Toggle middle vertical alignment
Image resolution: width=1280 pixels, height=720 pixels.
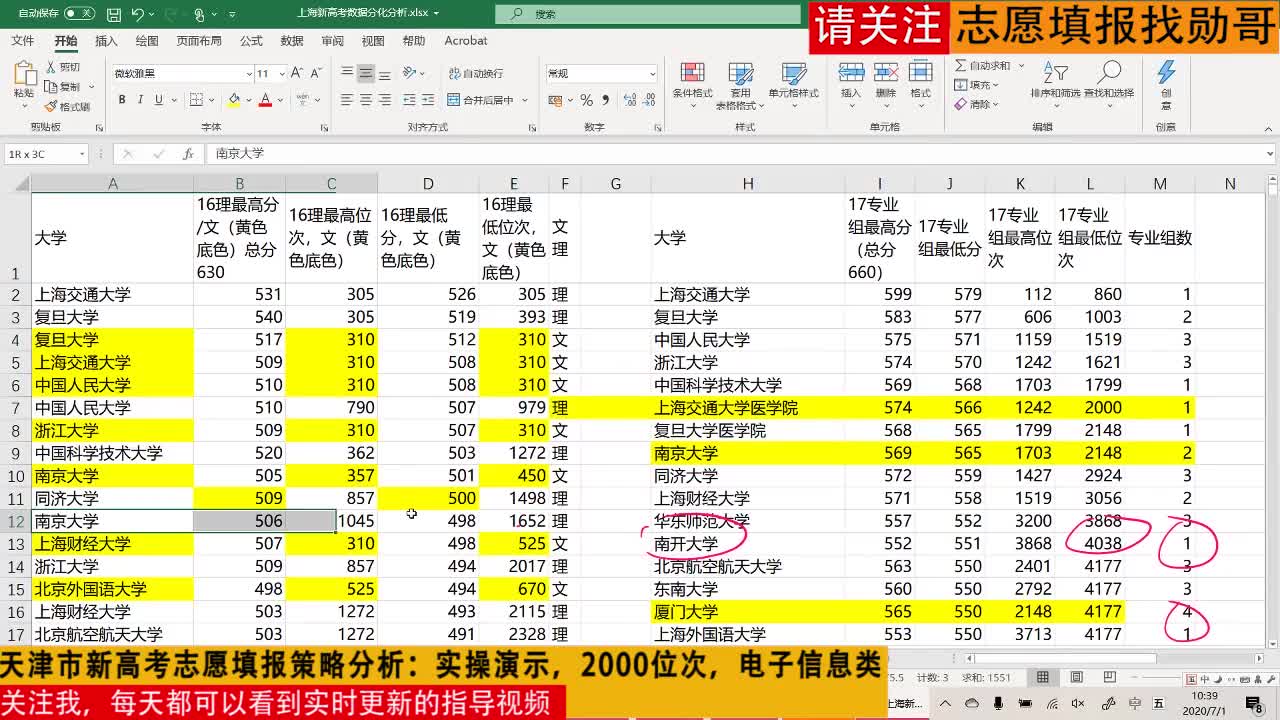(x=366, y=74)
